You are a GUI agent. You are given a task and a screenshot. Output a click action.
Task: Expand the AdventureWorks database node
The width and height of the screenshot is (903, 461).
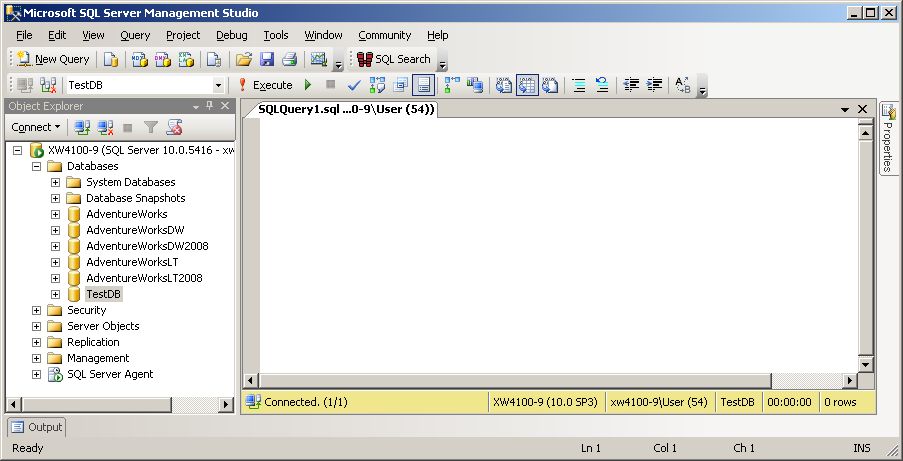pyautogui.click(x=55, y=214)
